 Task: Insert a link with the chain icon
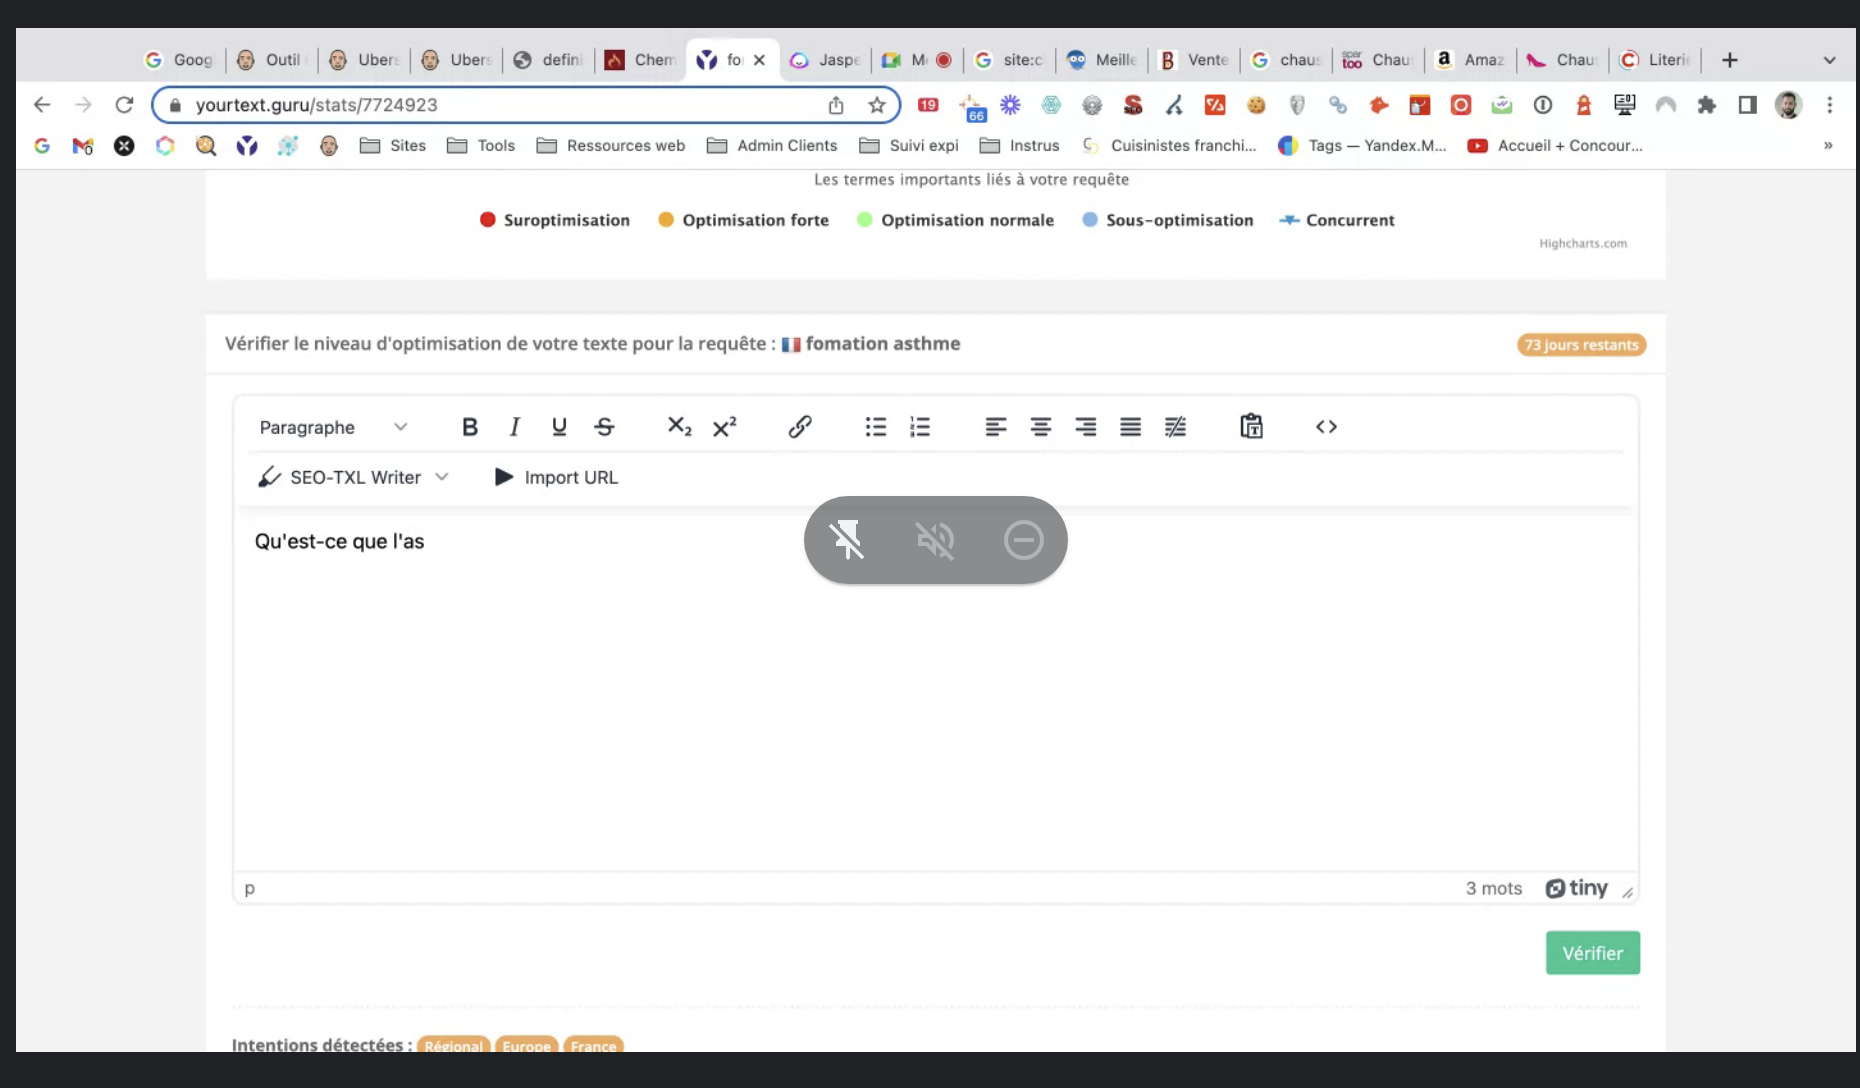point(799,427)
